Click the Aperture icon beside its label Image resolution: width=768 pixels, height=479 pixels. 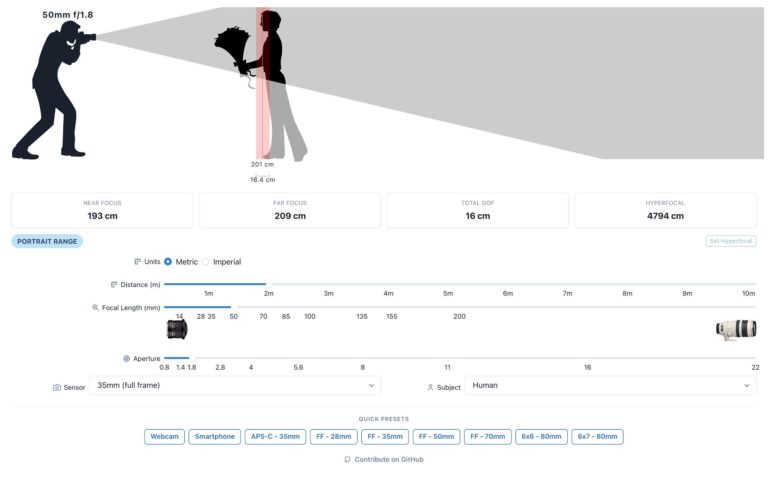126,359
